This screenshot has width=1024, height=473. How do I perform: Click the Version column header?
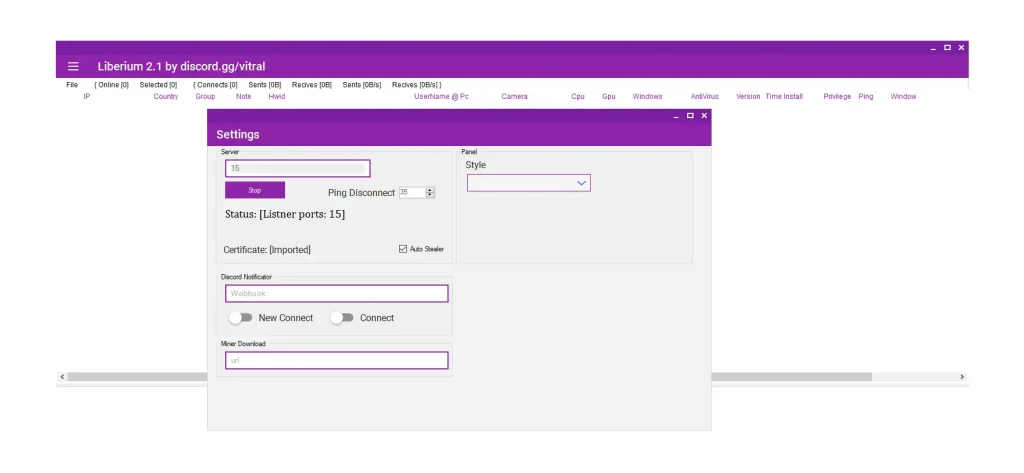[x=748, y=97]
